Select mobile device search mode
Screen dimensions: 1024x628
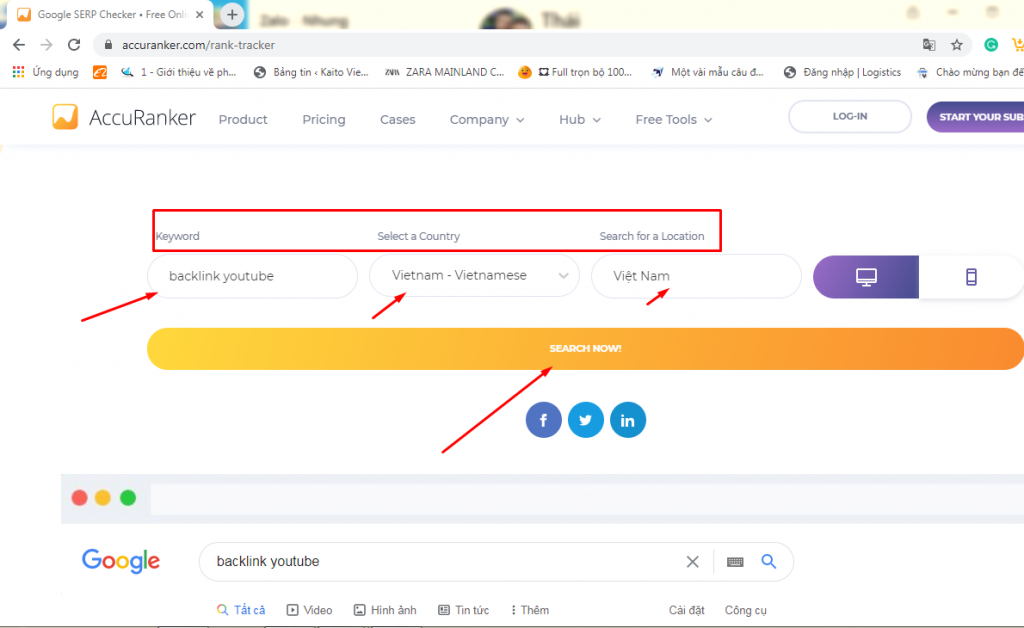[x=971, y=277]
